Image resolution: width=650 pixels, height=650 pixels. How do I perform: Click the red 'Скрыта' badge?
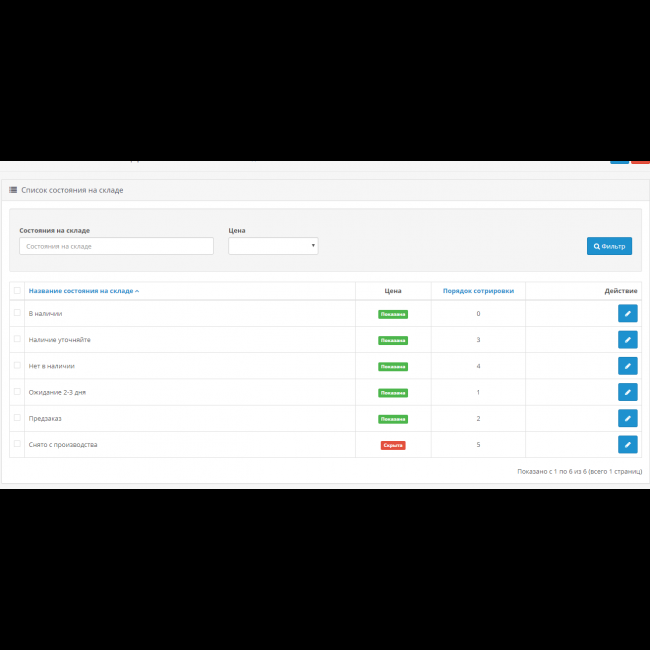click(393, 445)
